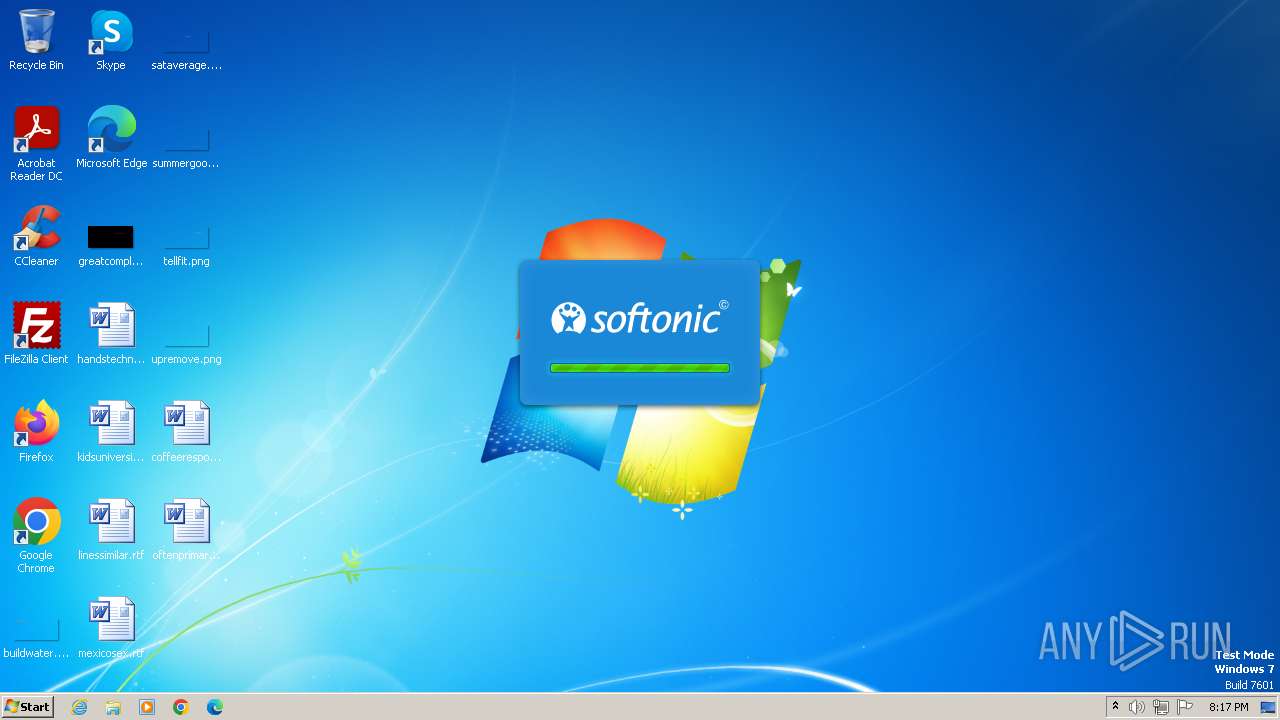Screen dimensions: 1280x720
Task: Select the buildwater desktop file
Action: 36,638
